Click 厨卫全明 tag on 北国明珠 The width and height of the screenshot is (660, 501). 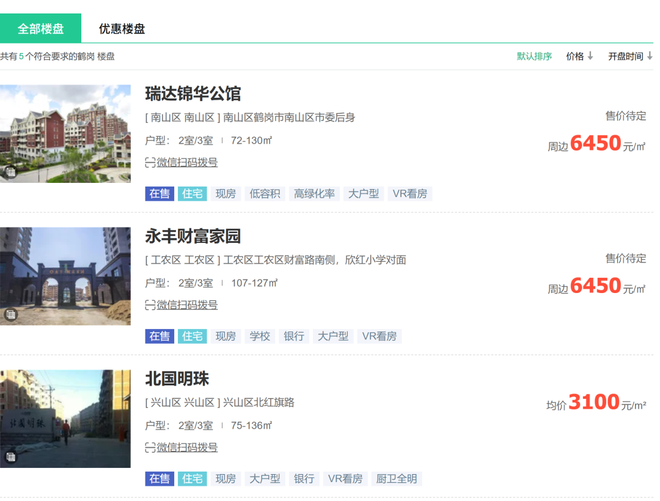[x=396, y=479]
